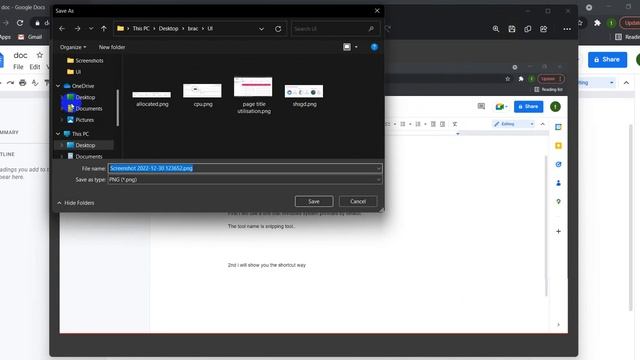
Task: Open the Gmail bookmark
Action: [x=30, y=37]
